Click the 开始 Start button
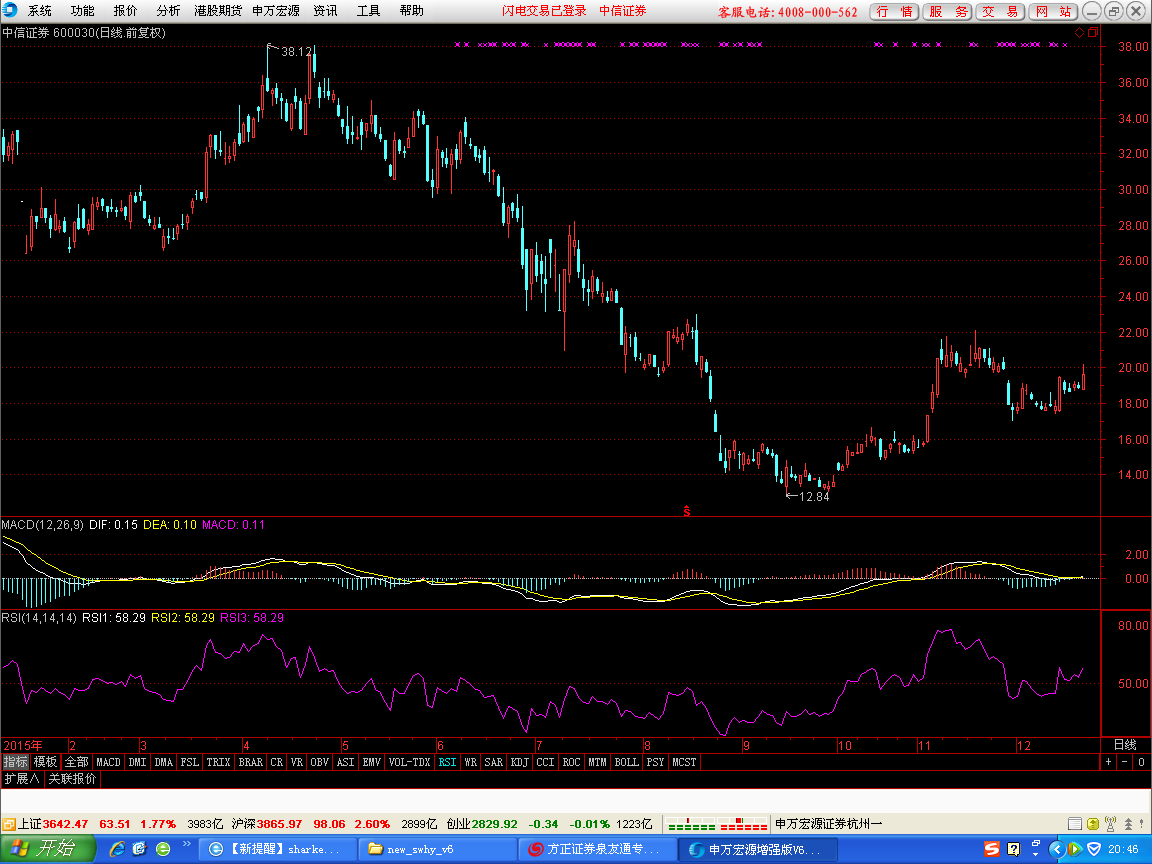 tap(48, 849)
